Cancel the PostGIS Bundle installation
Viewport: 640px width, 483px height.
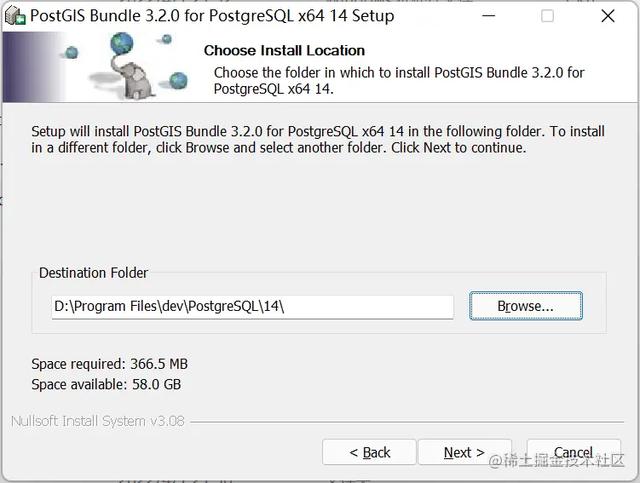coord(573,452)
